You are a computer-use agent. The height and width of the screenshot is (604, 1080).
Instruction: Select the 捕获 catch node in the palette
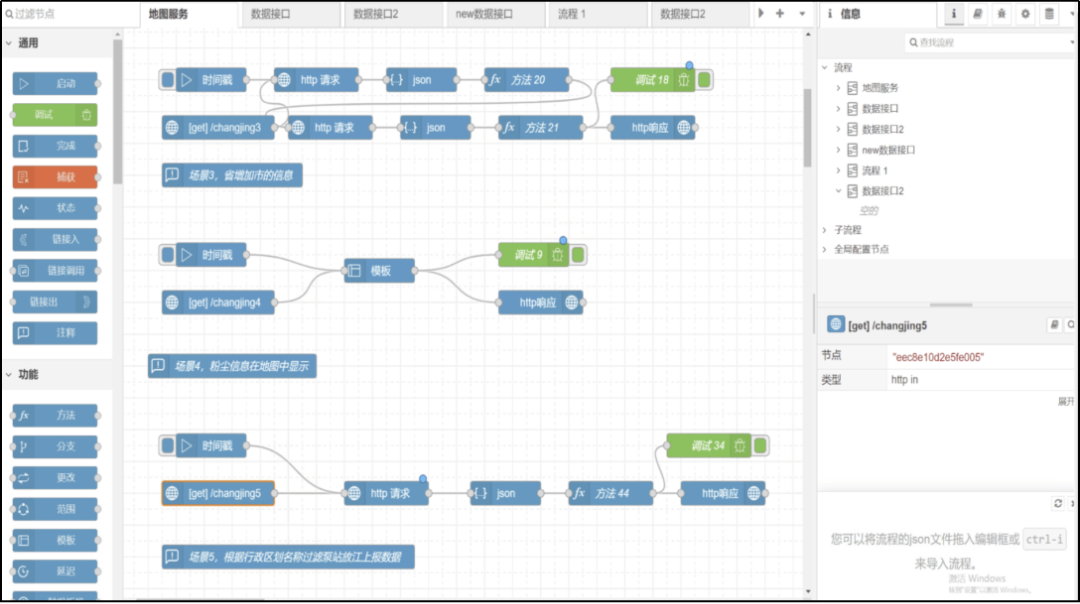click(x=56, y=177)
